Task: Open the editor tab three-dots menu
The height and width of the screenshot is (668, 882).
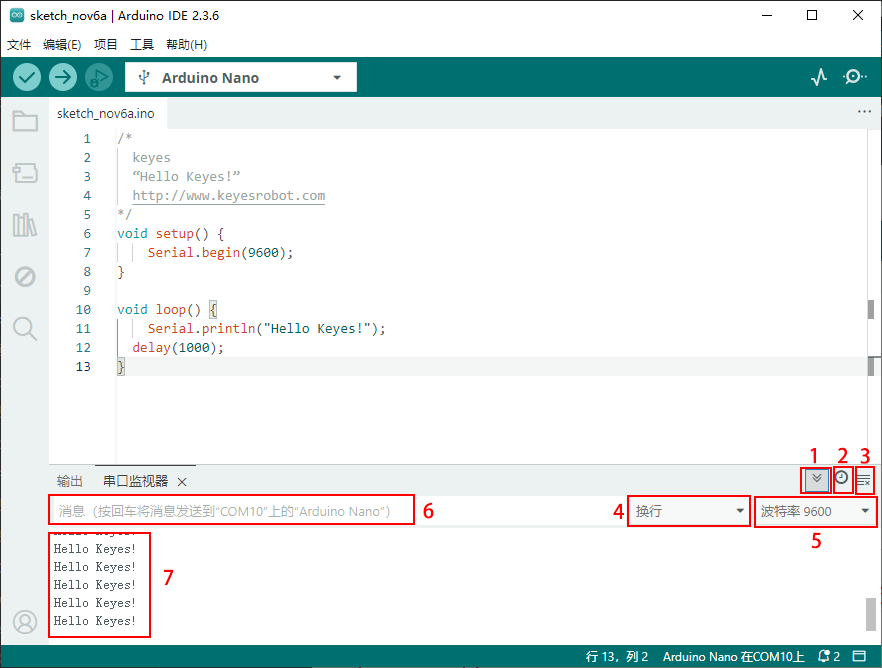Action: point(865,111)
